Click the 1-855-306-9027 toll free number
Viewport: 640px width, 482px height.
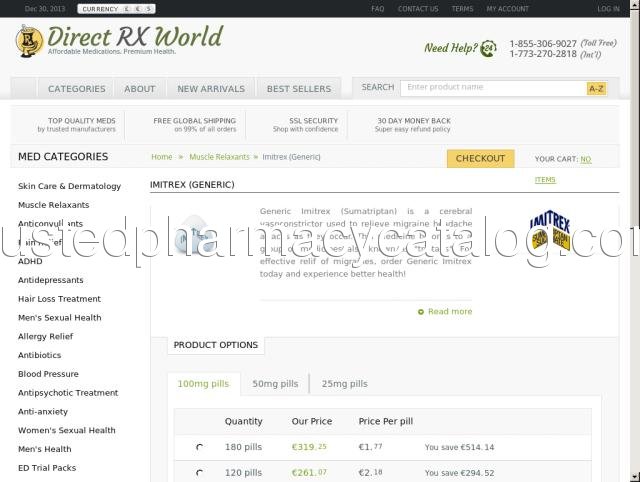[543, 44]
